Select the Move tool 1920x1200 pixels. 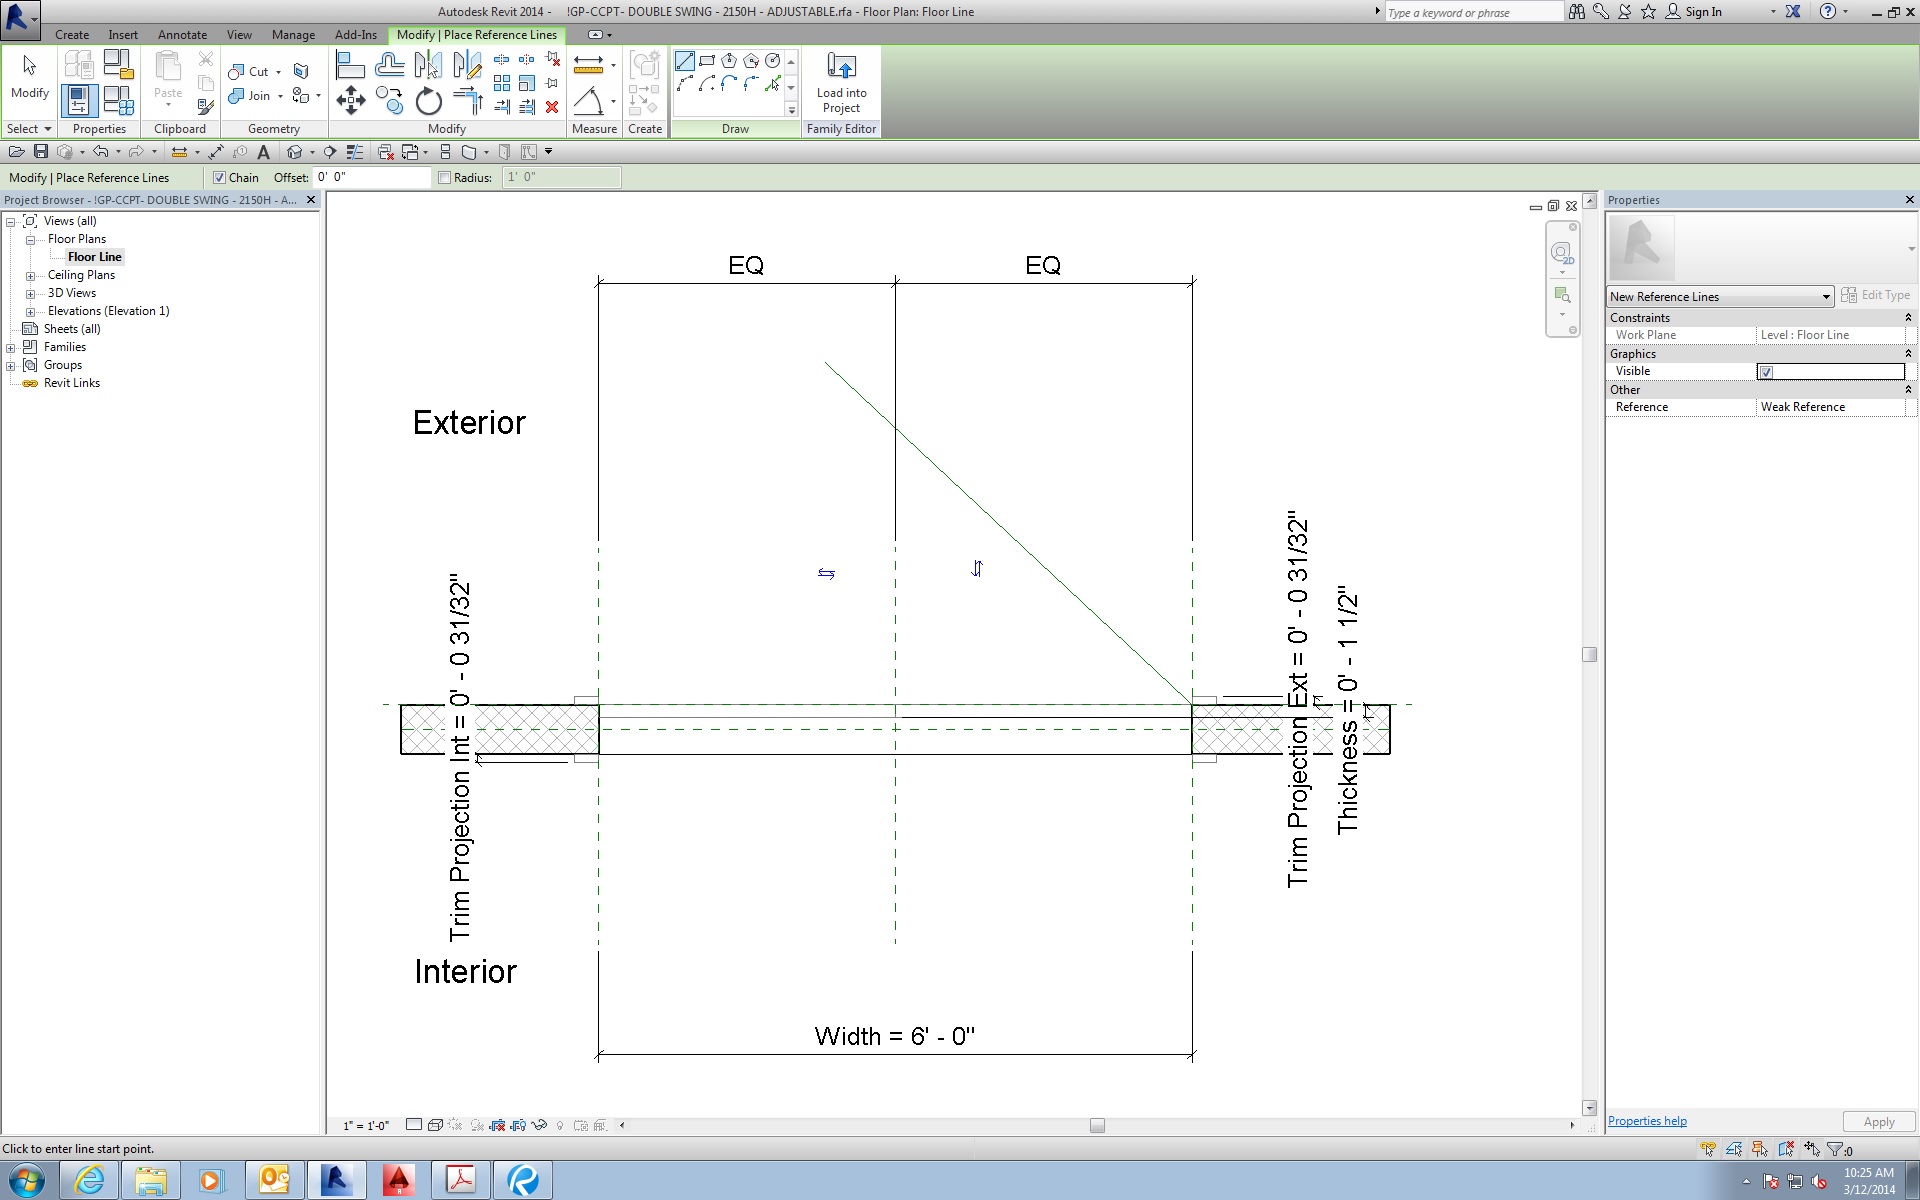350,100
